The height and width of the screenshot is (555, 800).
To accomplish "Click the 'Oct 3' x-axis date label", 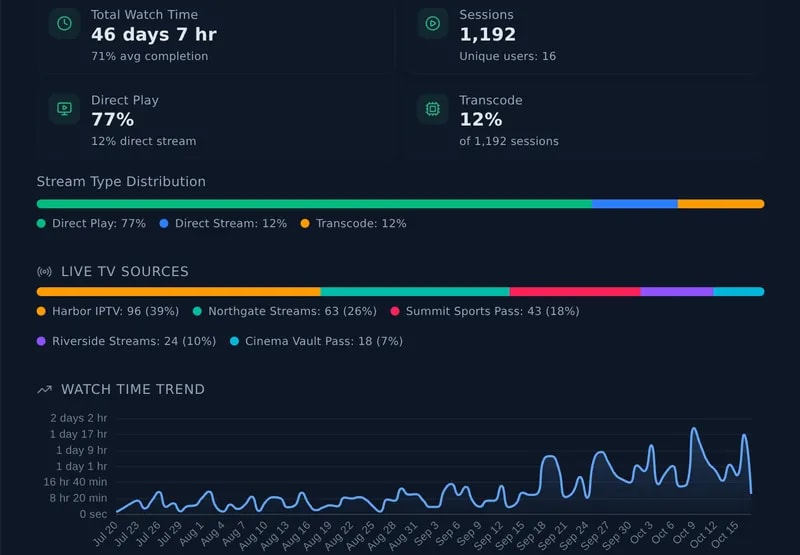I will click(x=641, y=534).
